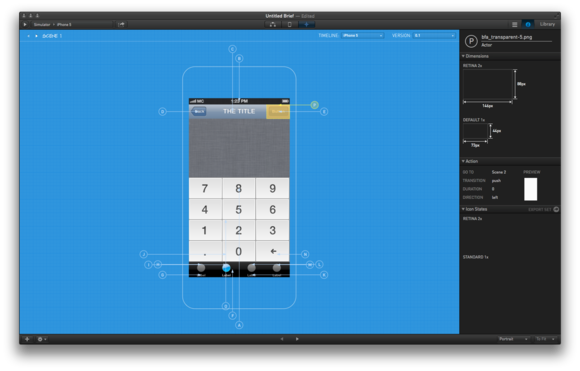Click the transition preview thumbnail
The image size is (580, 371).
(530, 189)
